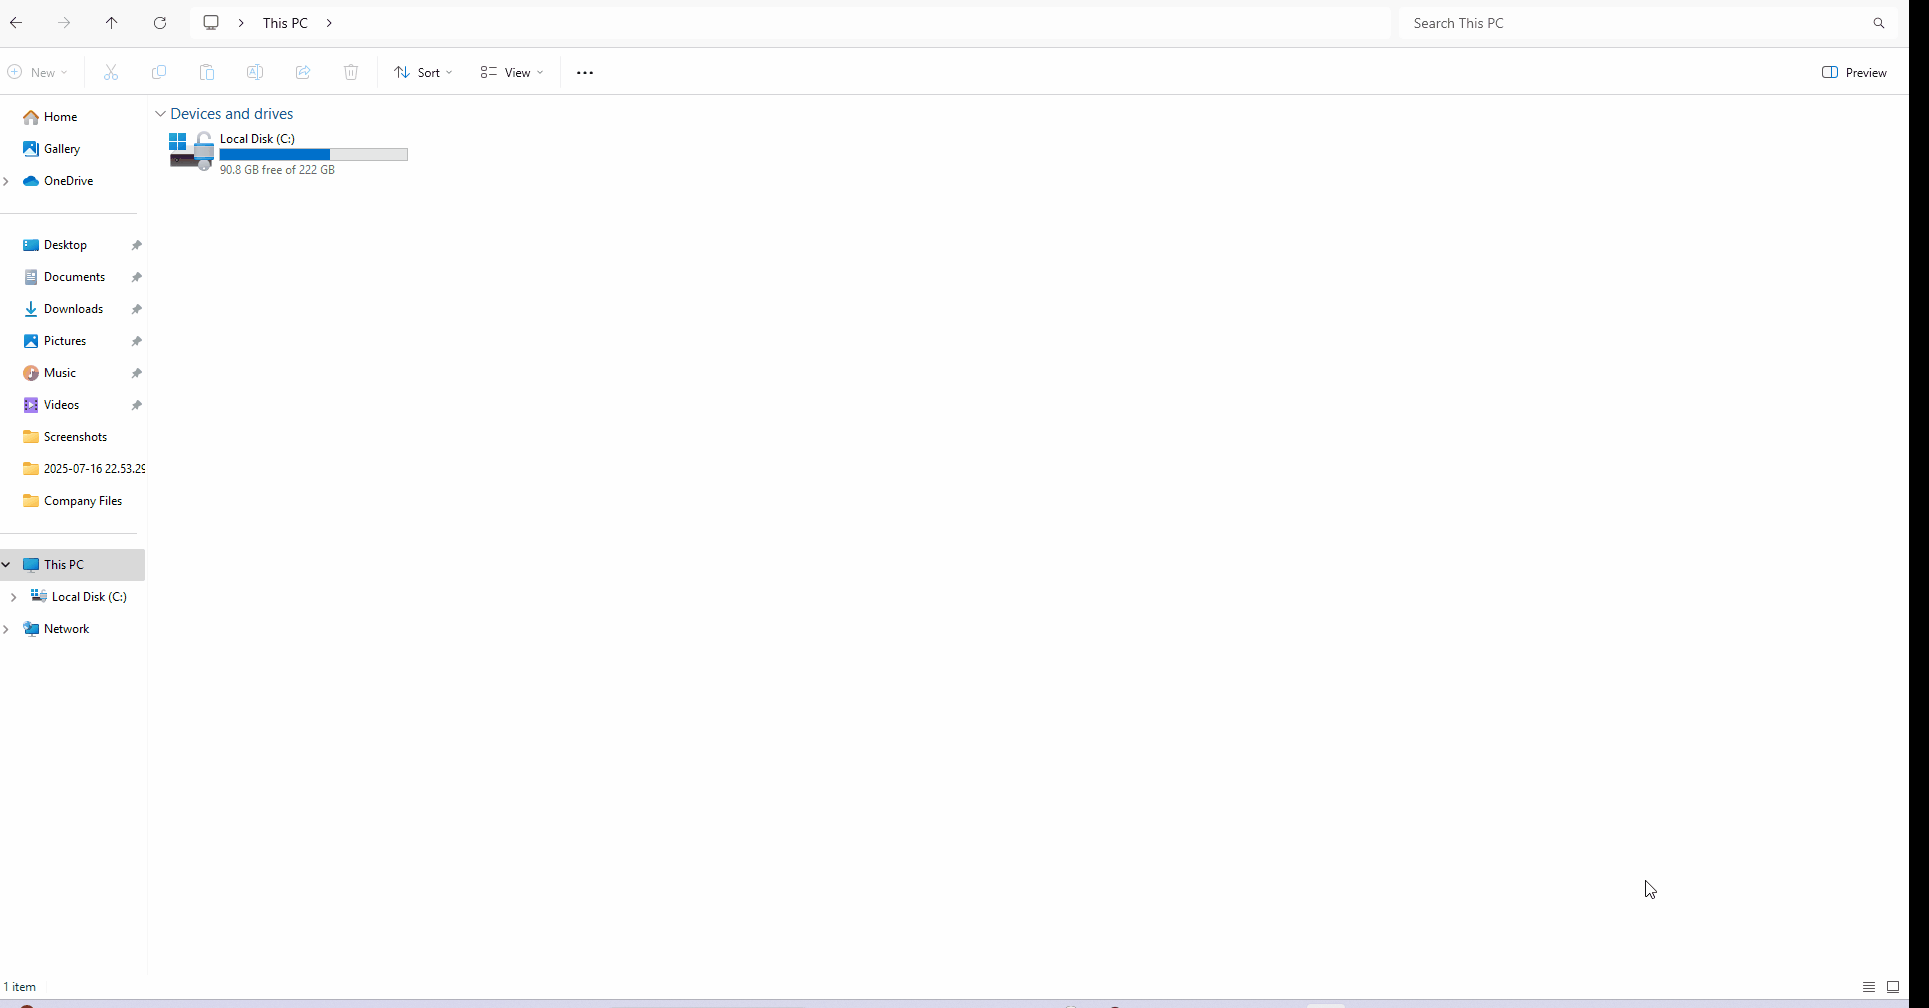The width and height of the screenshot is (1929, 1008).
Task: Refresh the current folder view
Action: (x=160, y=23)
